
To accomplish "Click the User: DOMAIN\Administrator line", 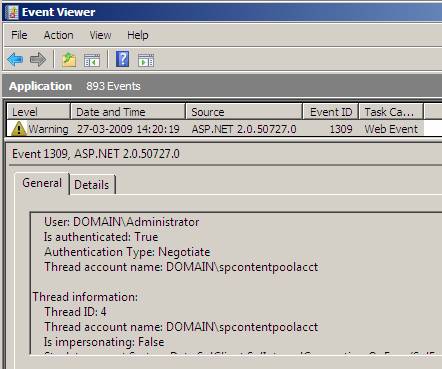I will [122, 222].
